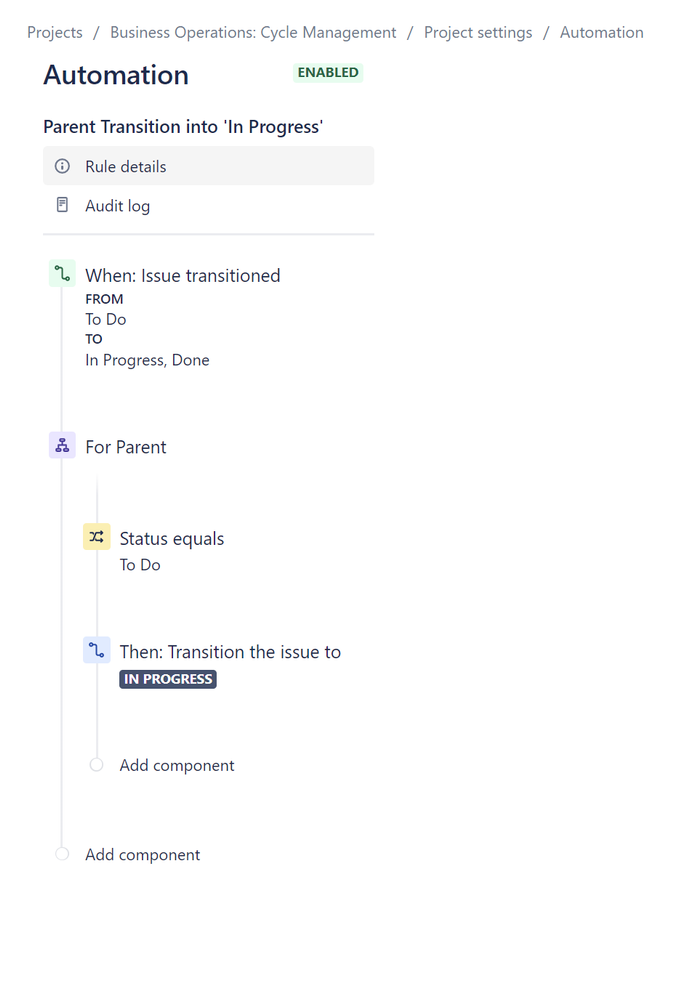
Task: Click the purple For Parent branch icon
Action: 62,445
